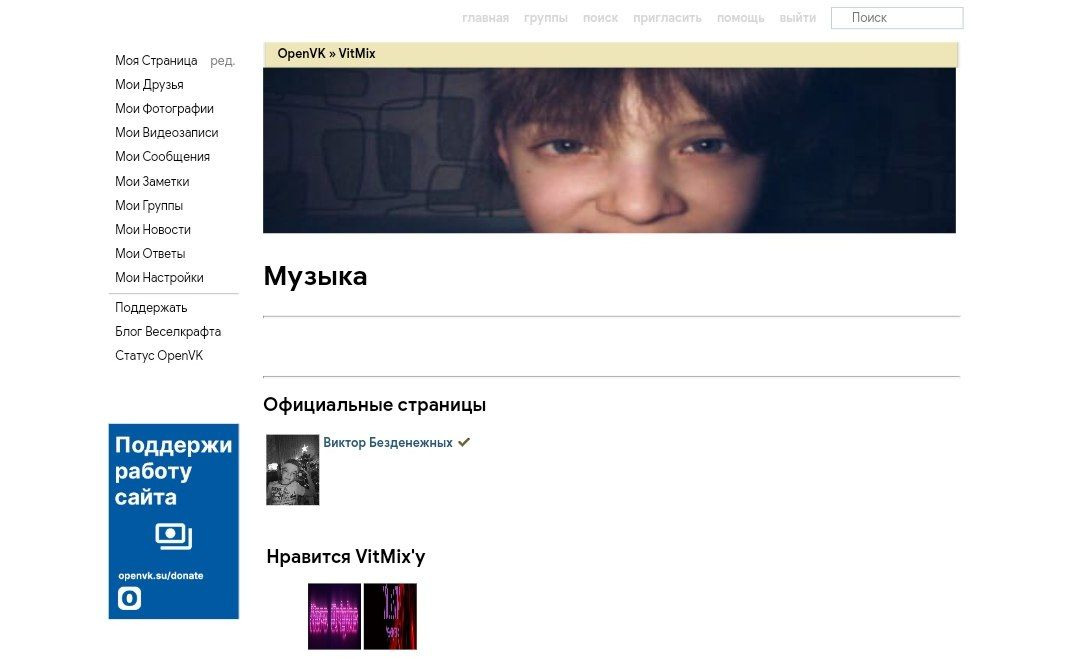This screenshot has width=1080, height=659.
Task: Open the Поддержи работу сайта banner
Action: (174, 521)
